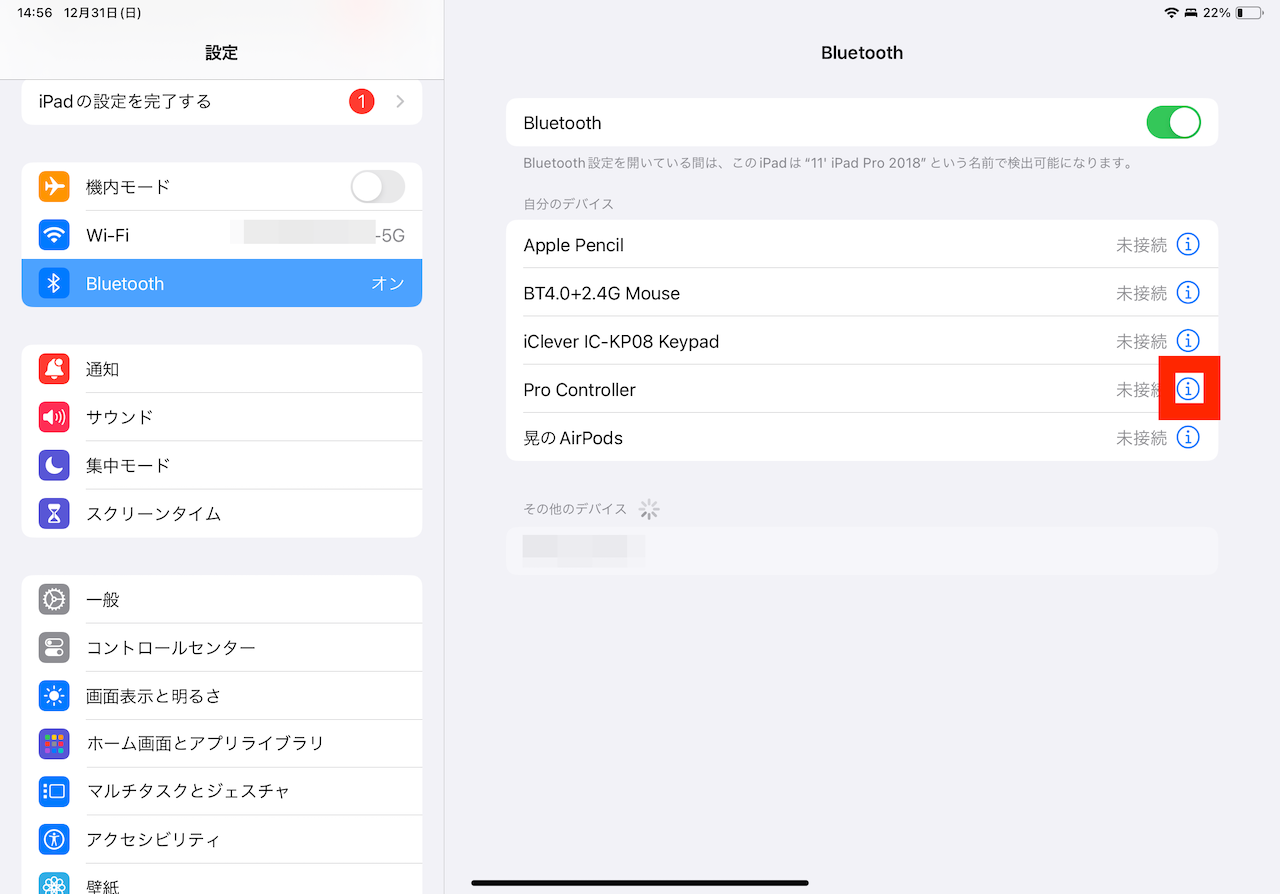Connect to BT4.0+2.4G Mouse
Screen dimensions: 1280x894
[x=862, y=292]
